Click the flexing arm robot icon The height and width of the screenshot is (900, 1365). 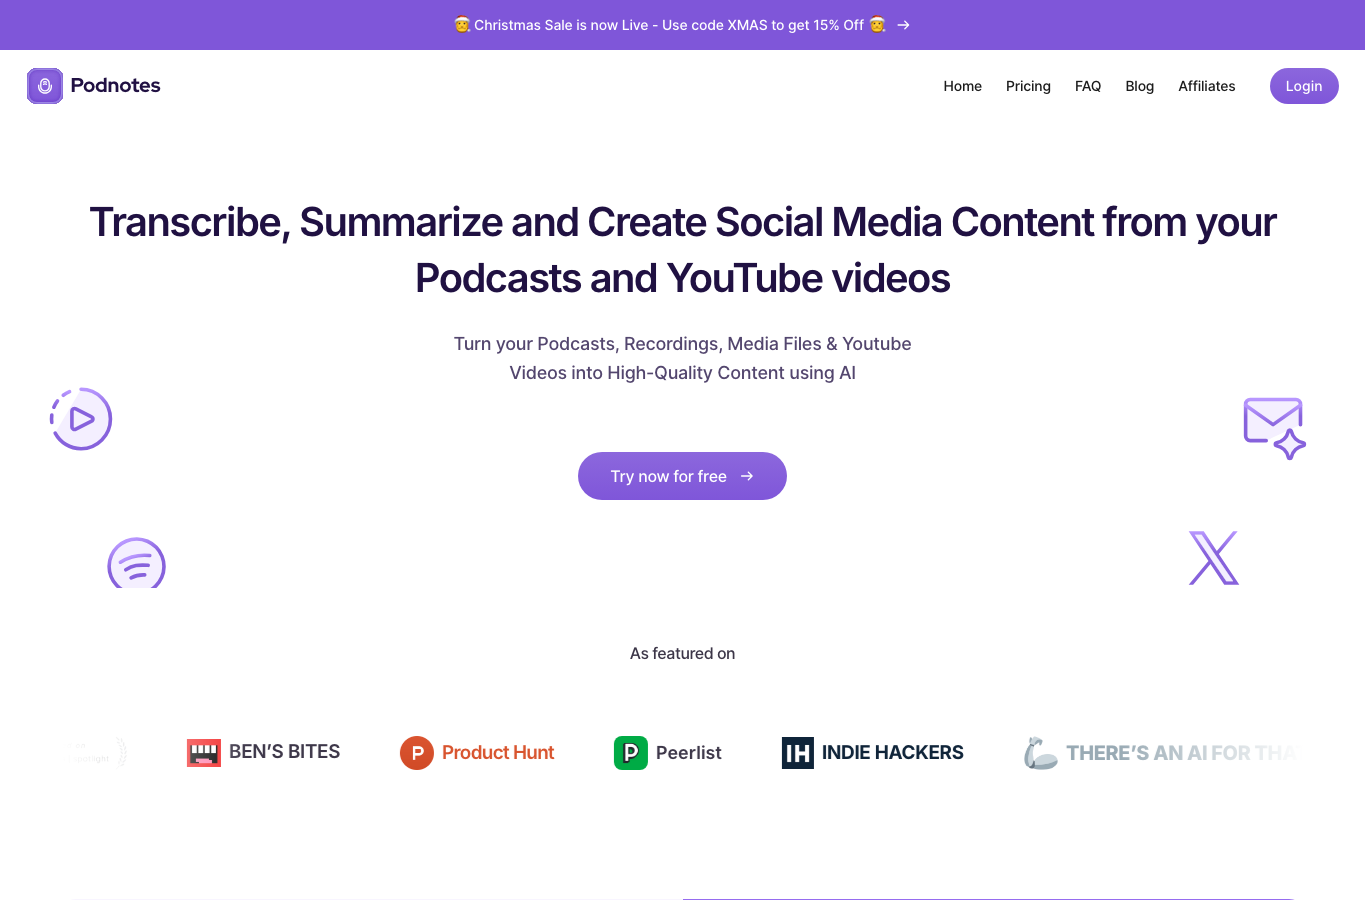[x=1040, y=753]
